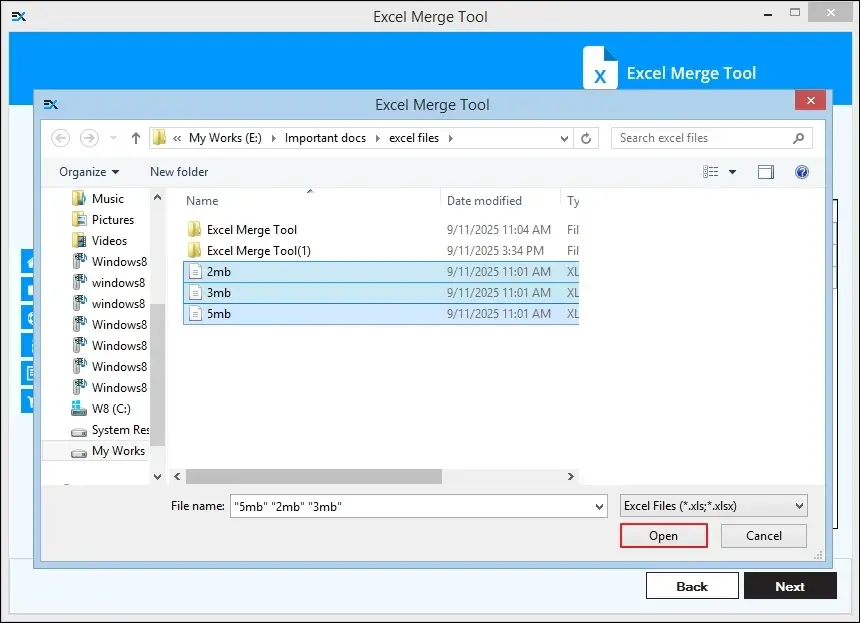The width and height of the screenshot is (860, 623).
Task: Click the Search excel files box
Action: click(x=700, y=138)
